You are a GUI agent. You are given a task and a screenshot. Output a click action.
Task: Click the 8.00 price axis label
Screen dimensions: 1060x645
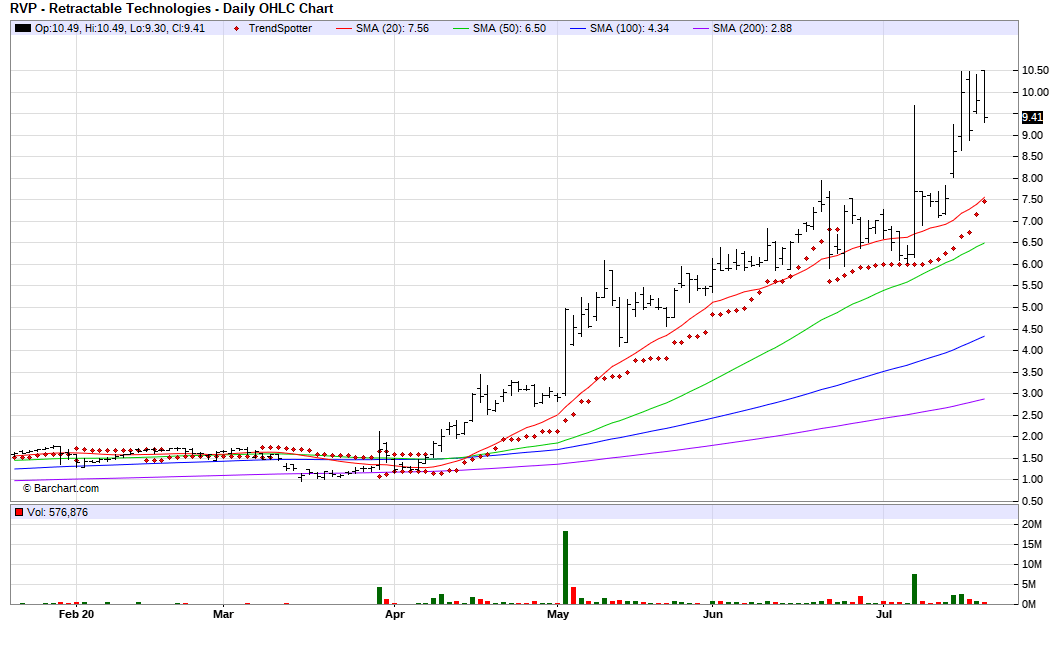(x=1032, y=178)
